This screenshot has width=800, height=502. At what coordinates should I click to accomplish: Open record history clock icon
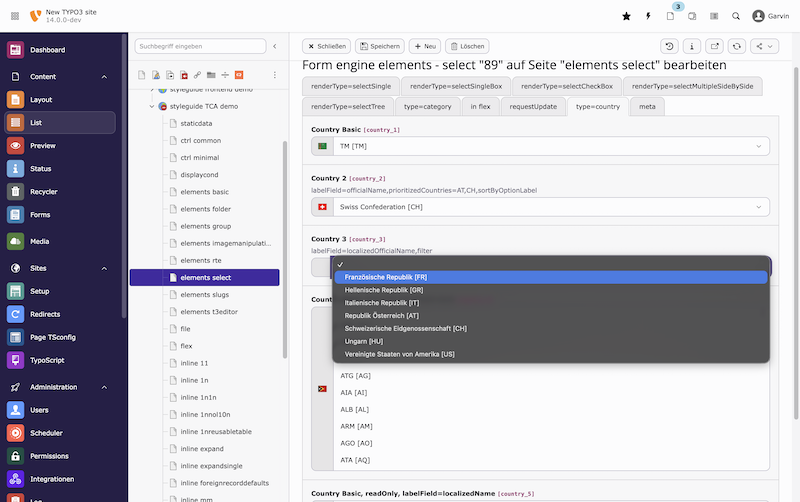(670, 46)
